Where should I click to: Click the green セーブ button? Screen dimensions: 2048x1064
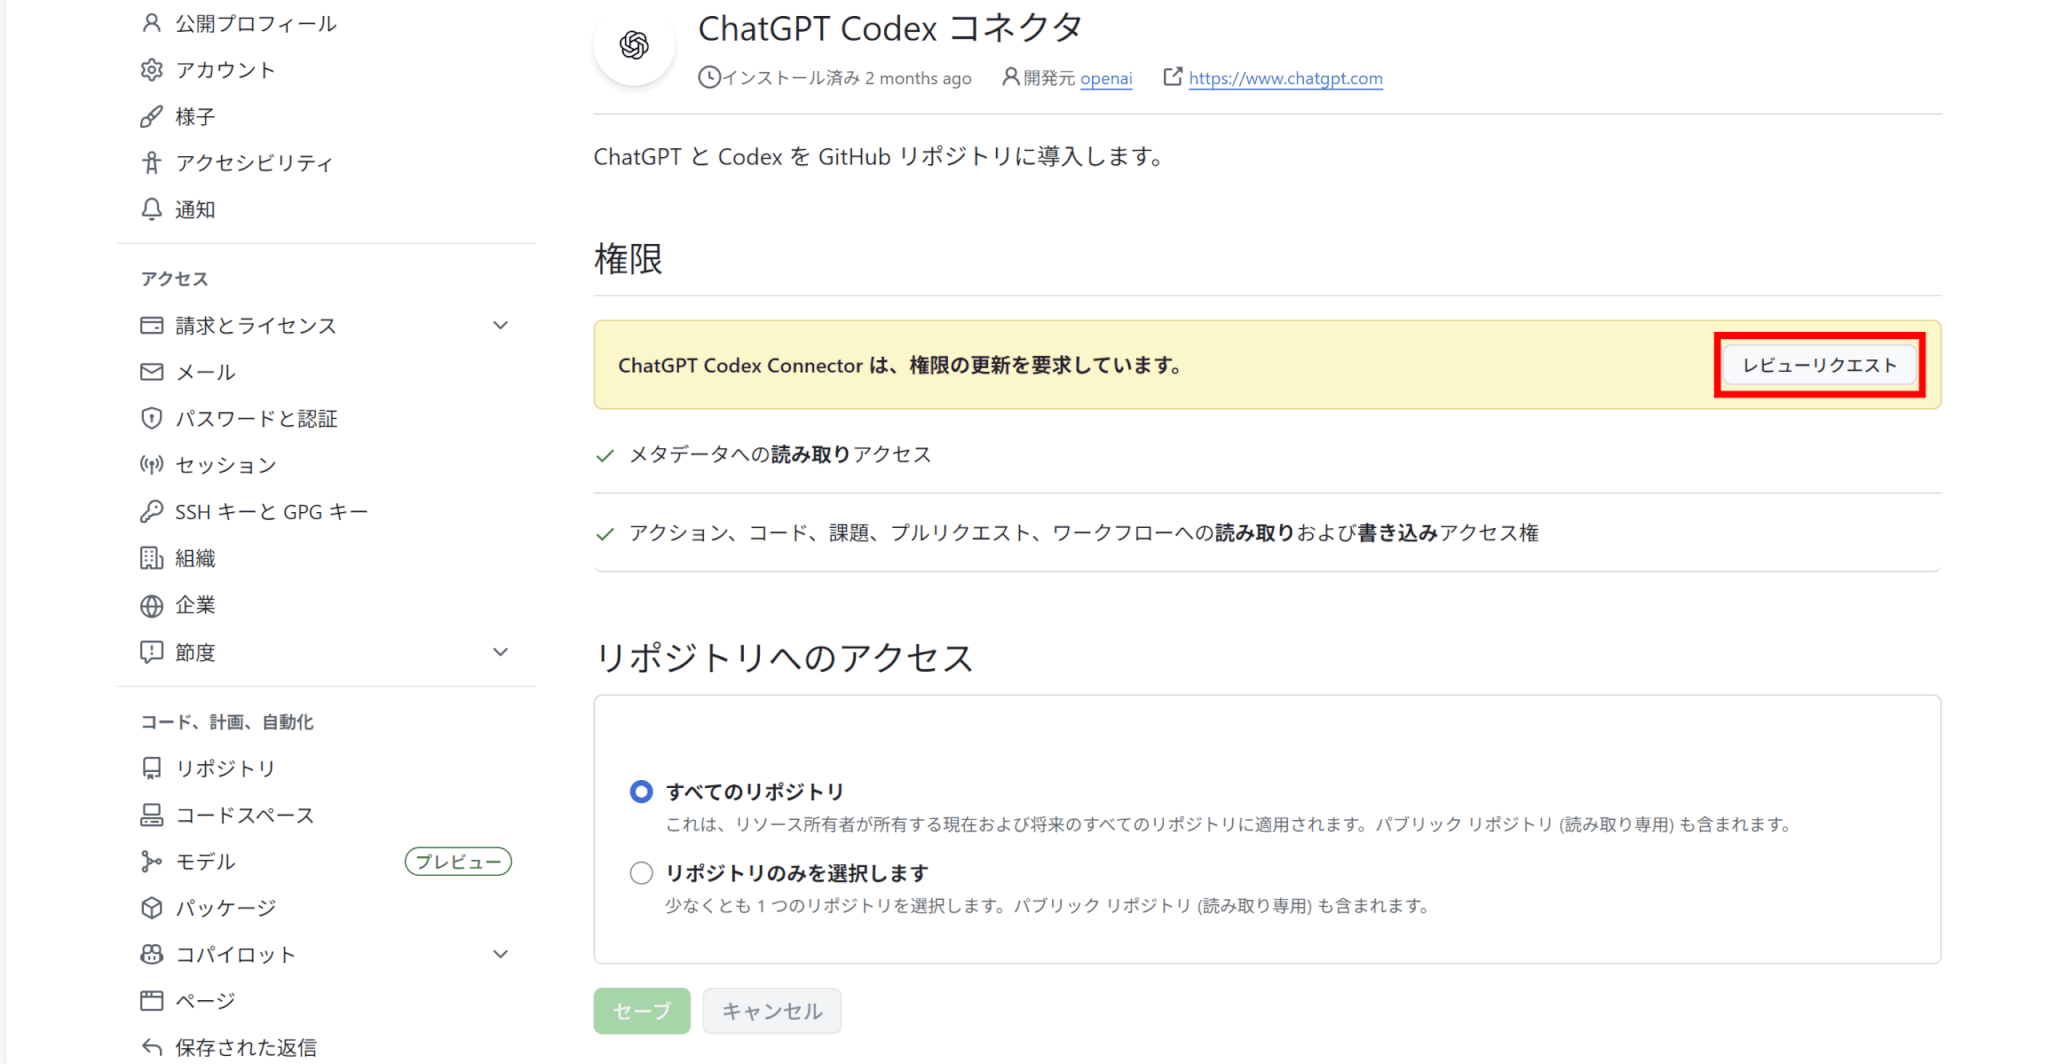point(641,1011)
